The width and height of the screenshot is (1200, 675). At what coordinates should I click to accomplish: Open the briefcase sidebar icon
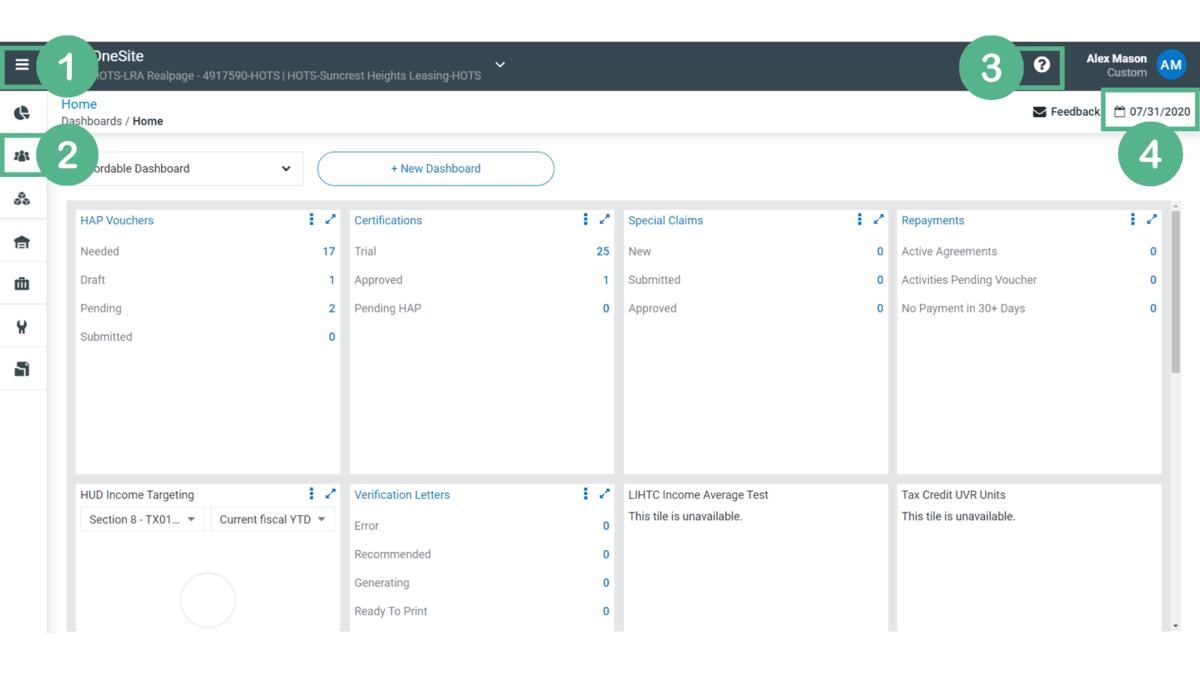22,284
